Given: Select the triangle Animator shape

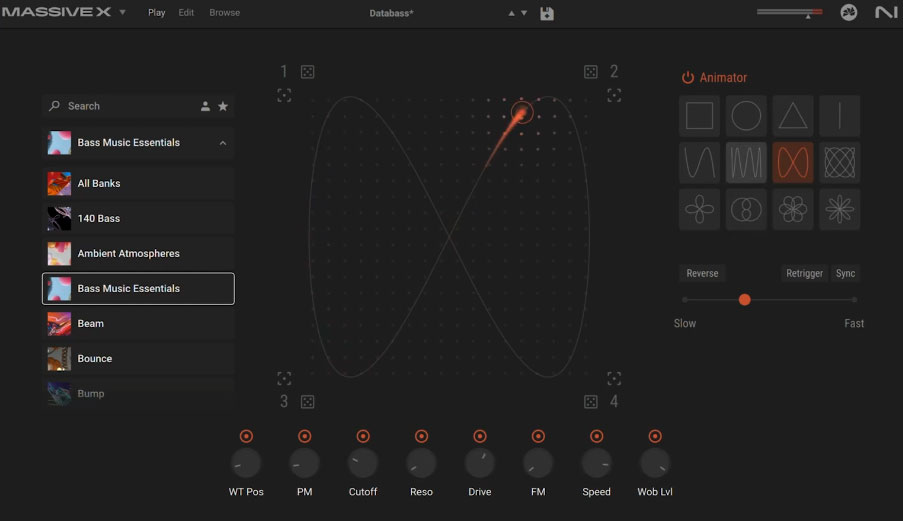Looking at the screenshot, I should pos(793,116).
